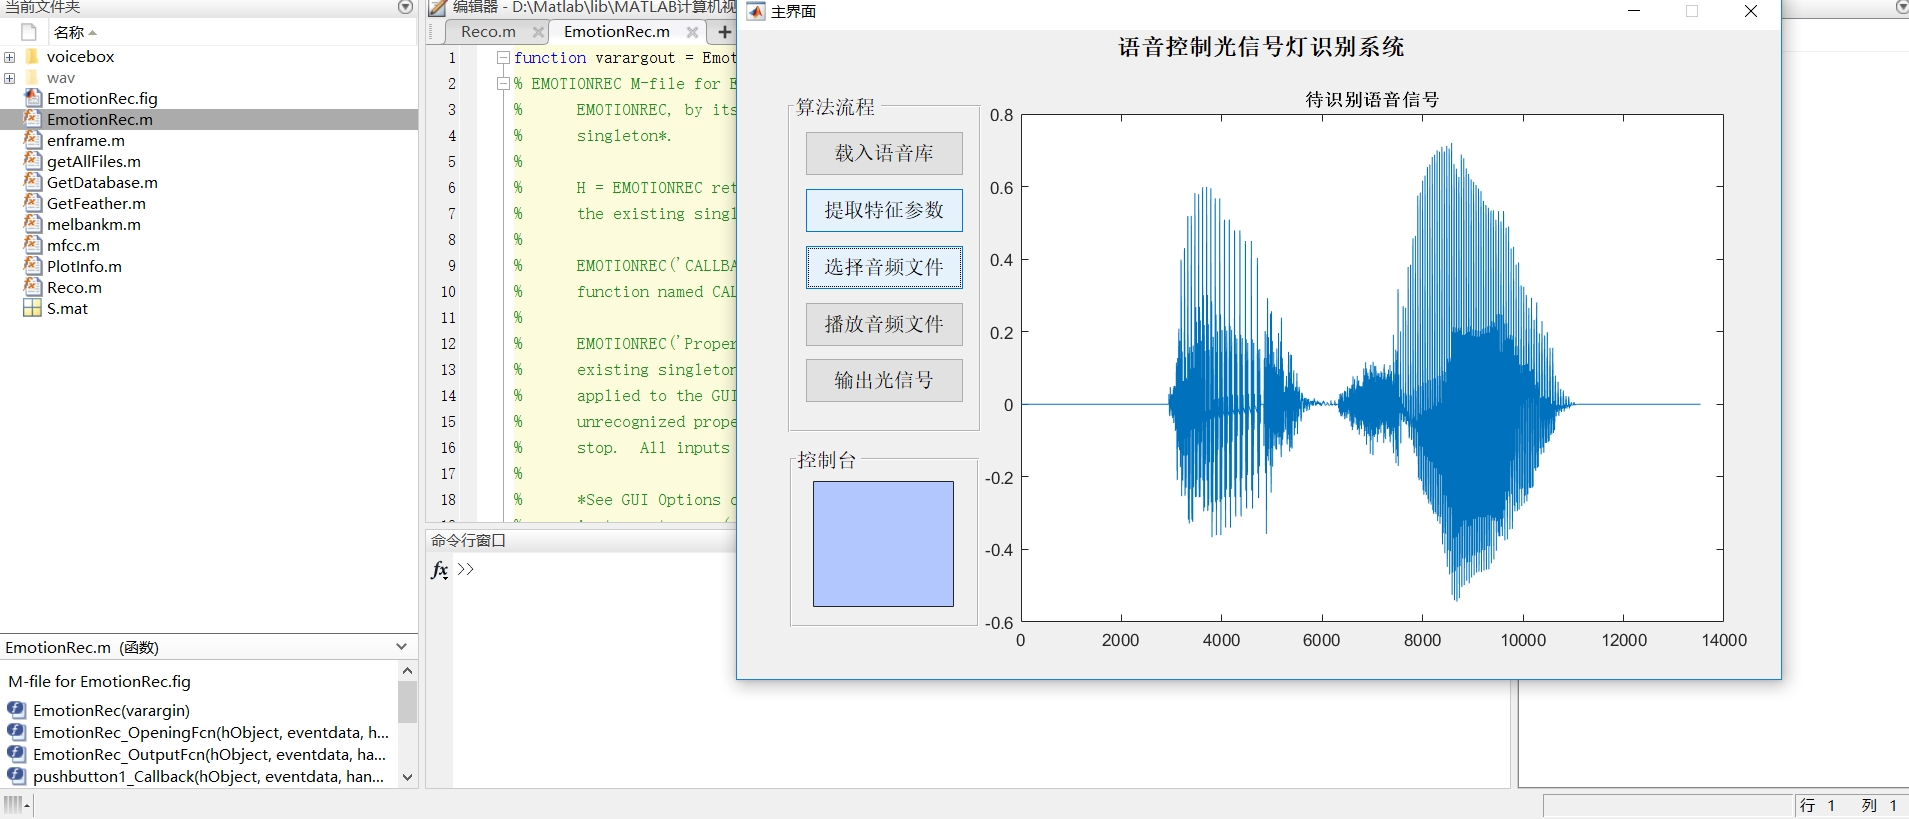Click the EmotionRec_OpeningFcn function icon
Viewport: 1909px width, 819px height.
tap(17, 732)
